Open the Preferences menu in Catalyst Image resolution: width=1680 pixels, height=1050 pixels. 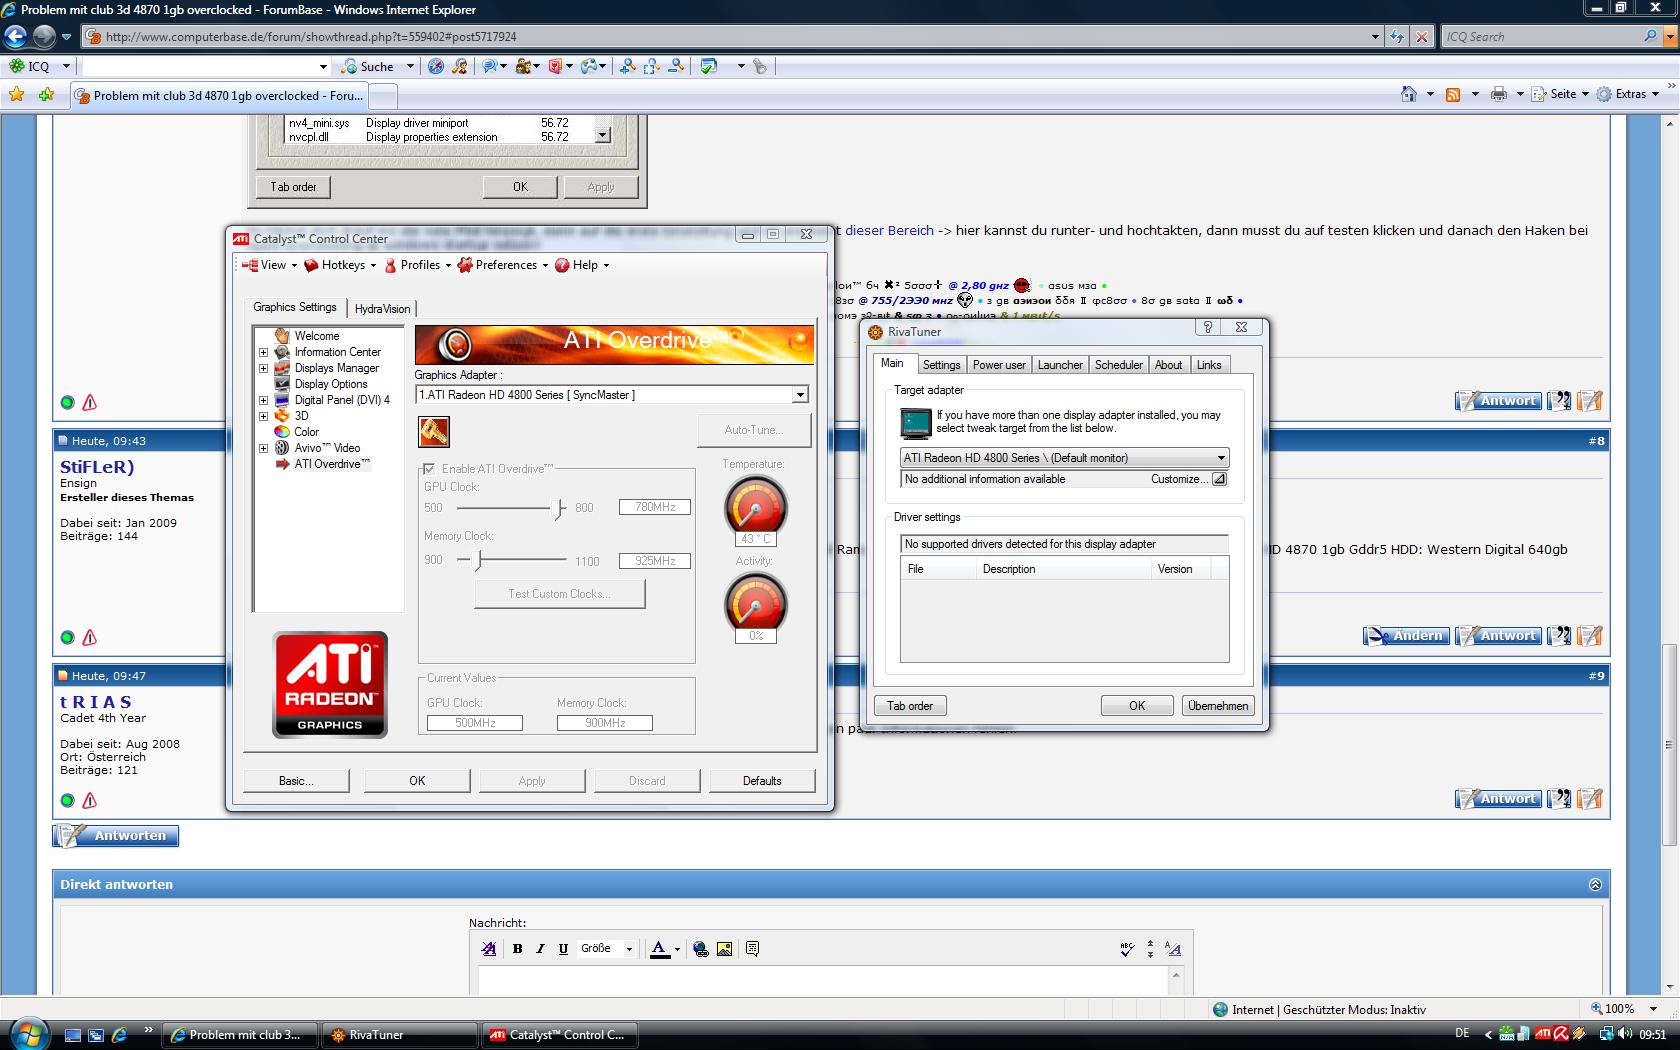[503, 265]
